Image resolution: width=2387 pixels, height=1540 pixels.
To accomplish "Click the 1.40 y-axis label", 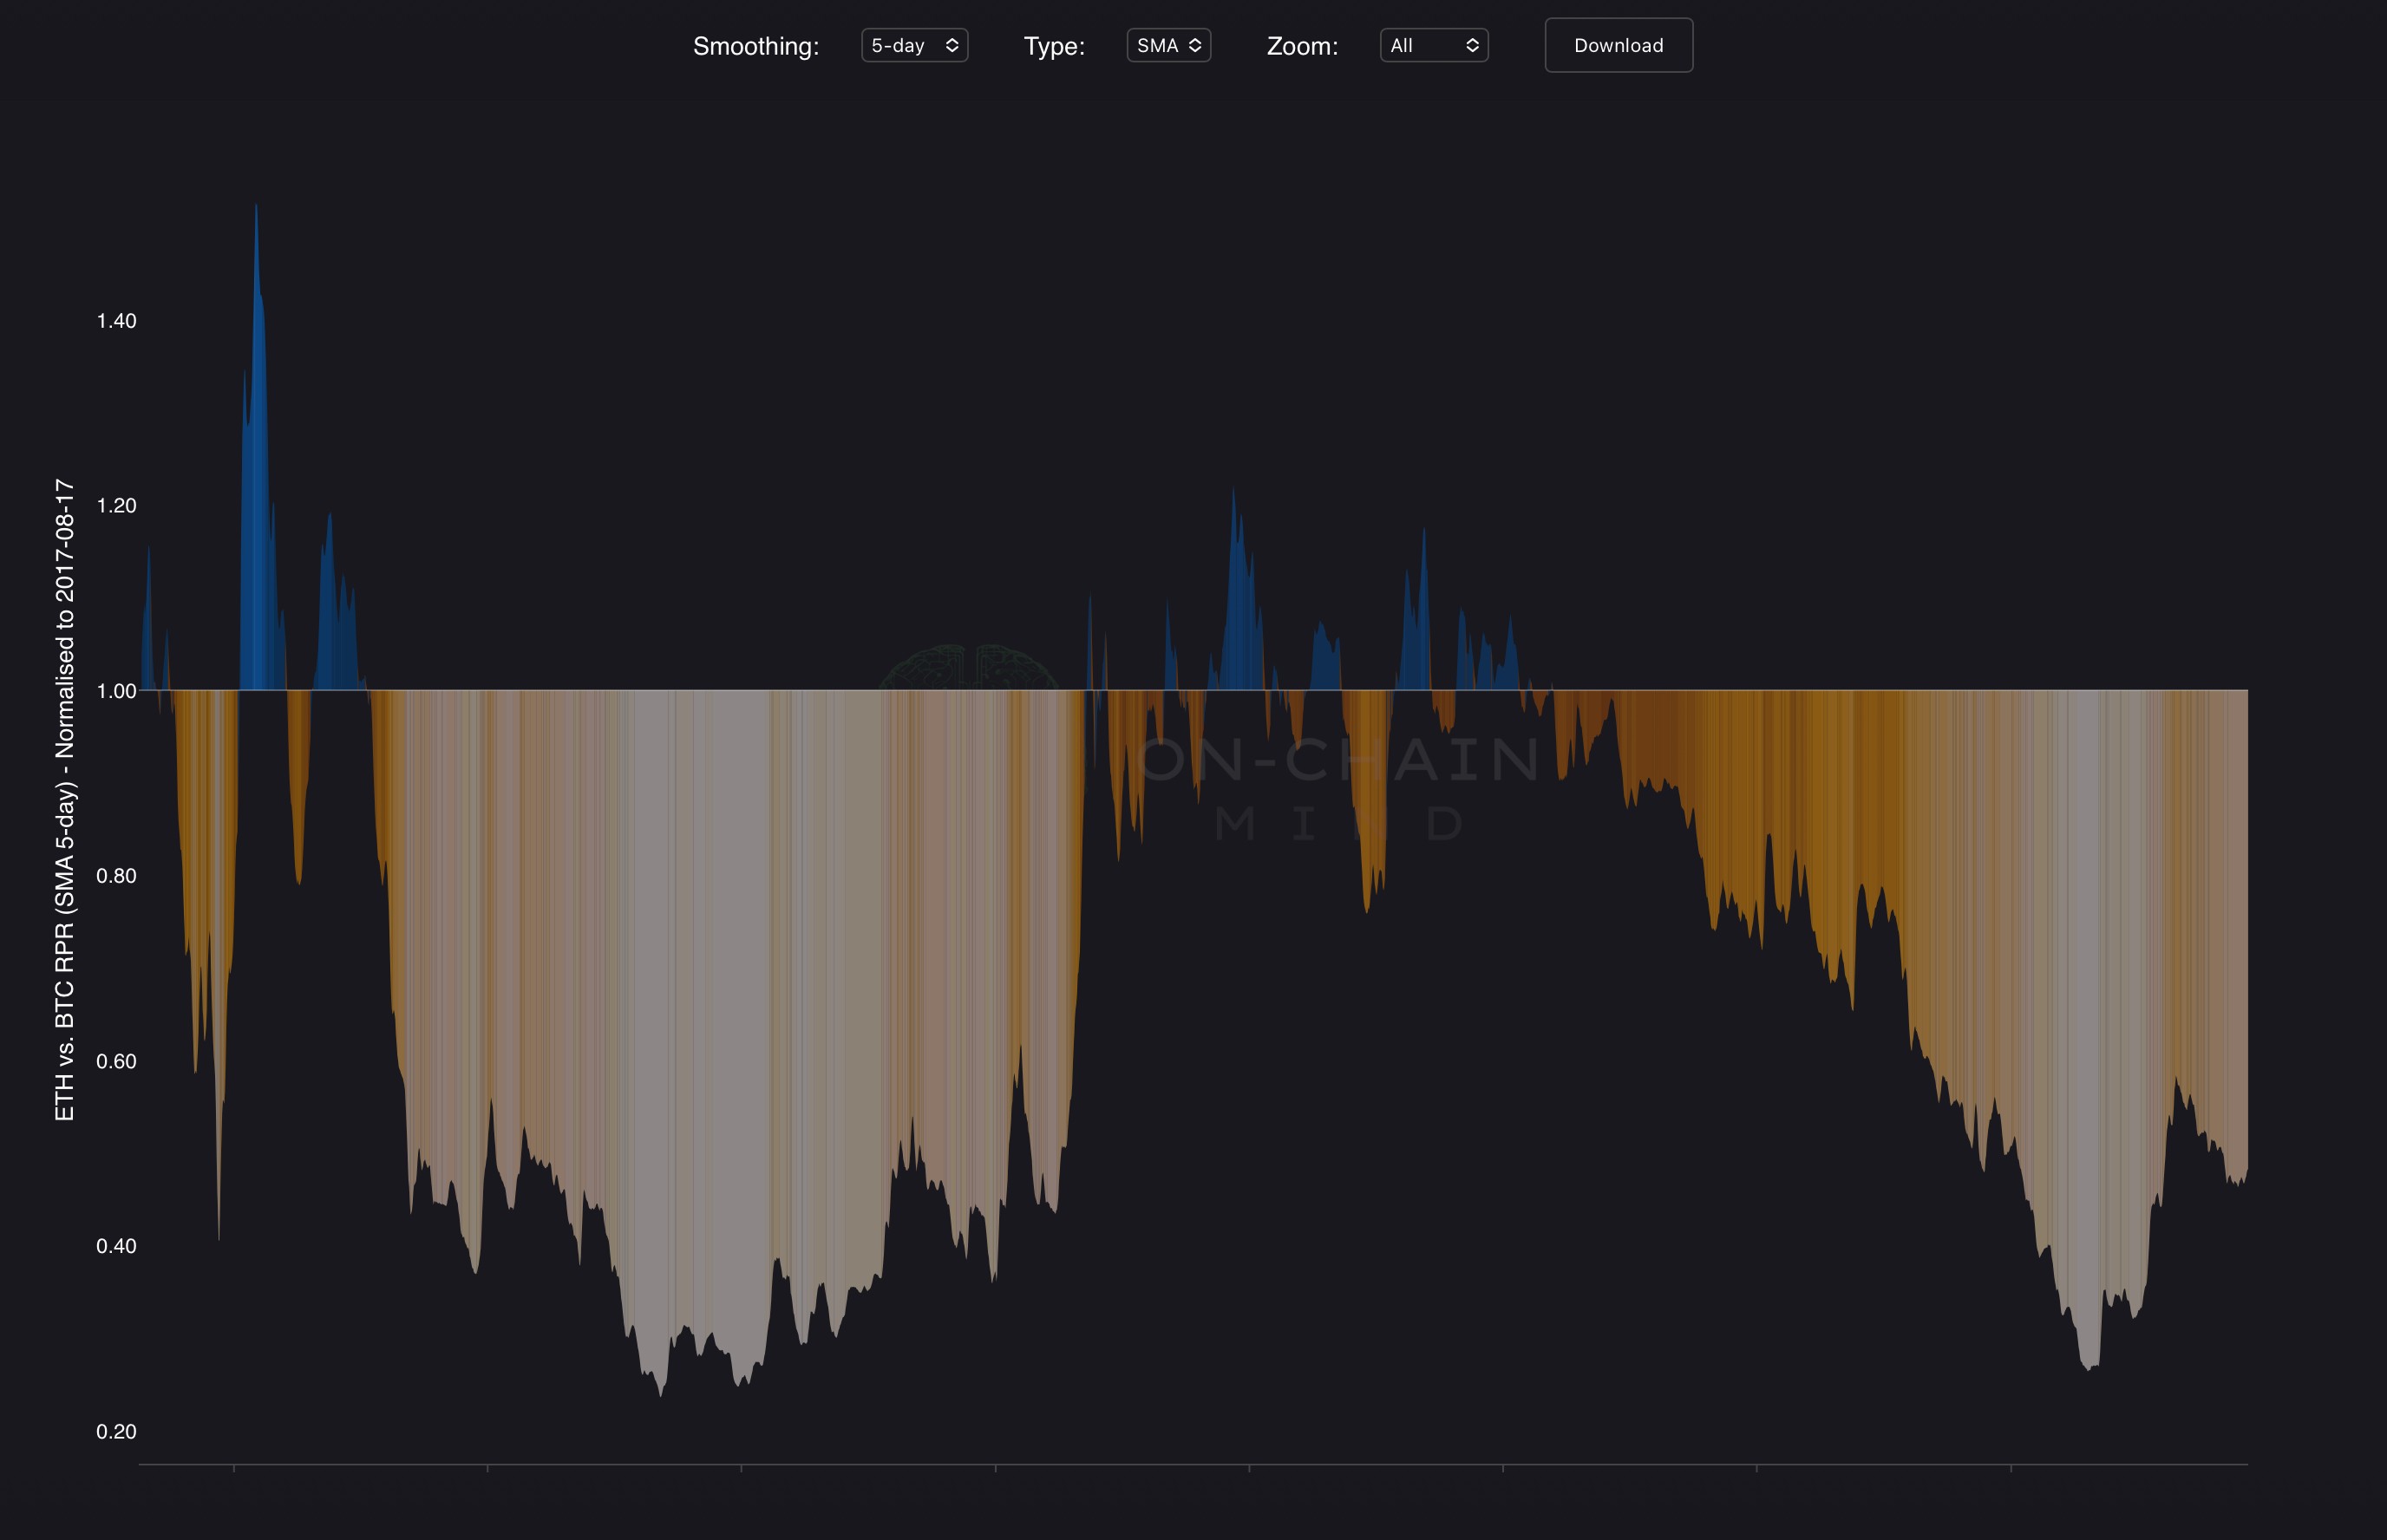I will tap(116, 321).
